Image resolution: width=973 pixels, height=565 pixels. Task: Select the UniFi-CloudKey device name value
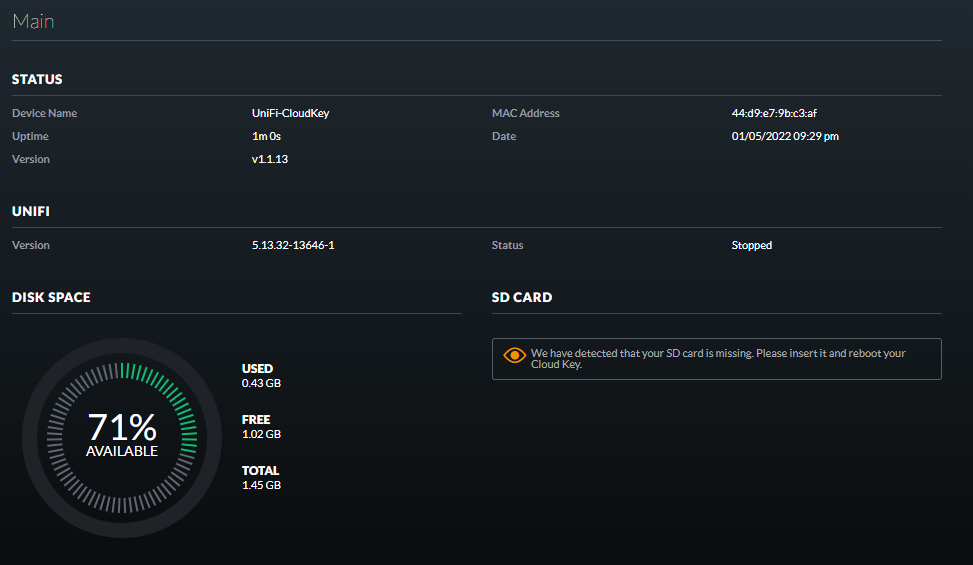pos(290,113)
